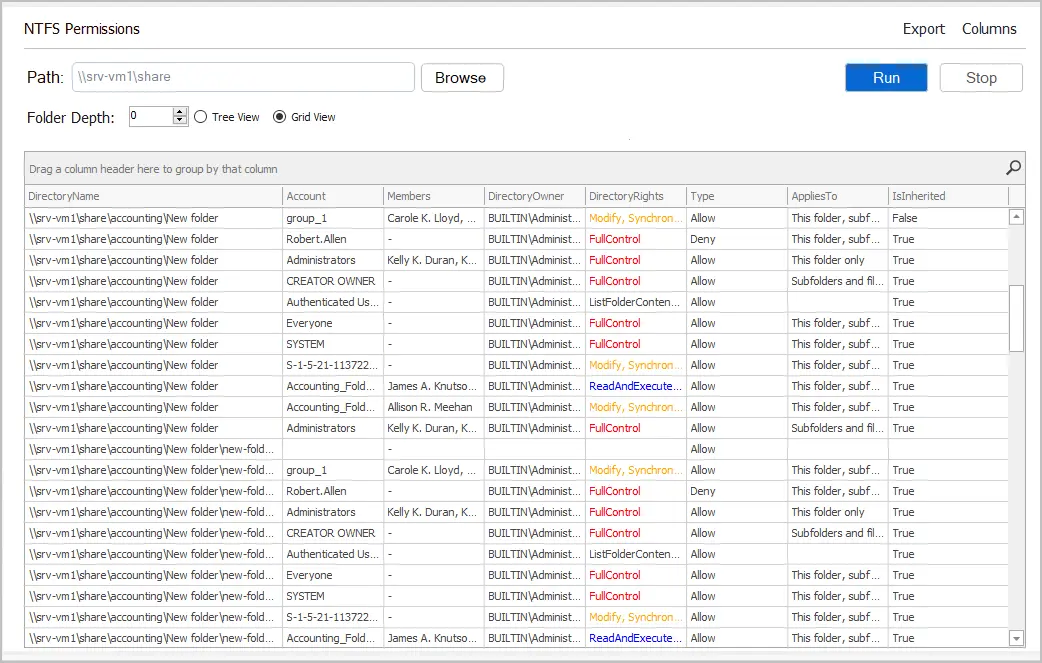The width and height of the screenshot is (1042, 663).
Task: Select first 'Deny' type cell
Action: 737,239
